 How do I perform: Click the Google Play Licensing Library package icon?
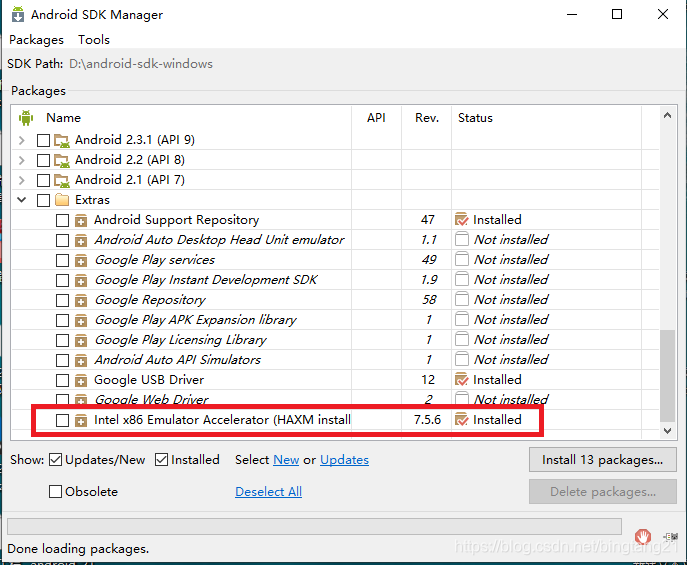pos(81,341)
